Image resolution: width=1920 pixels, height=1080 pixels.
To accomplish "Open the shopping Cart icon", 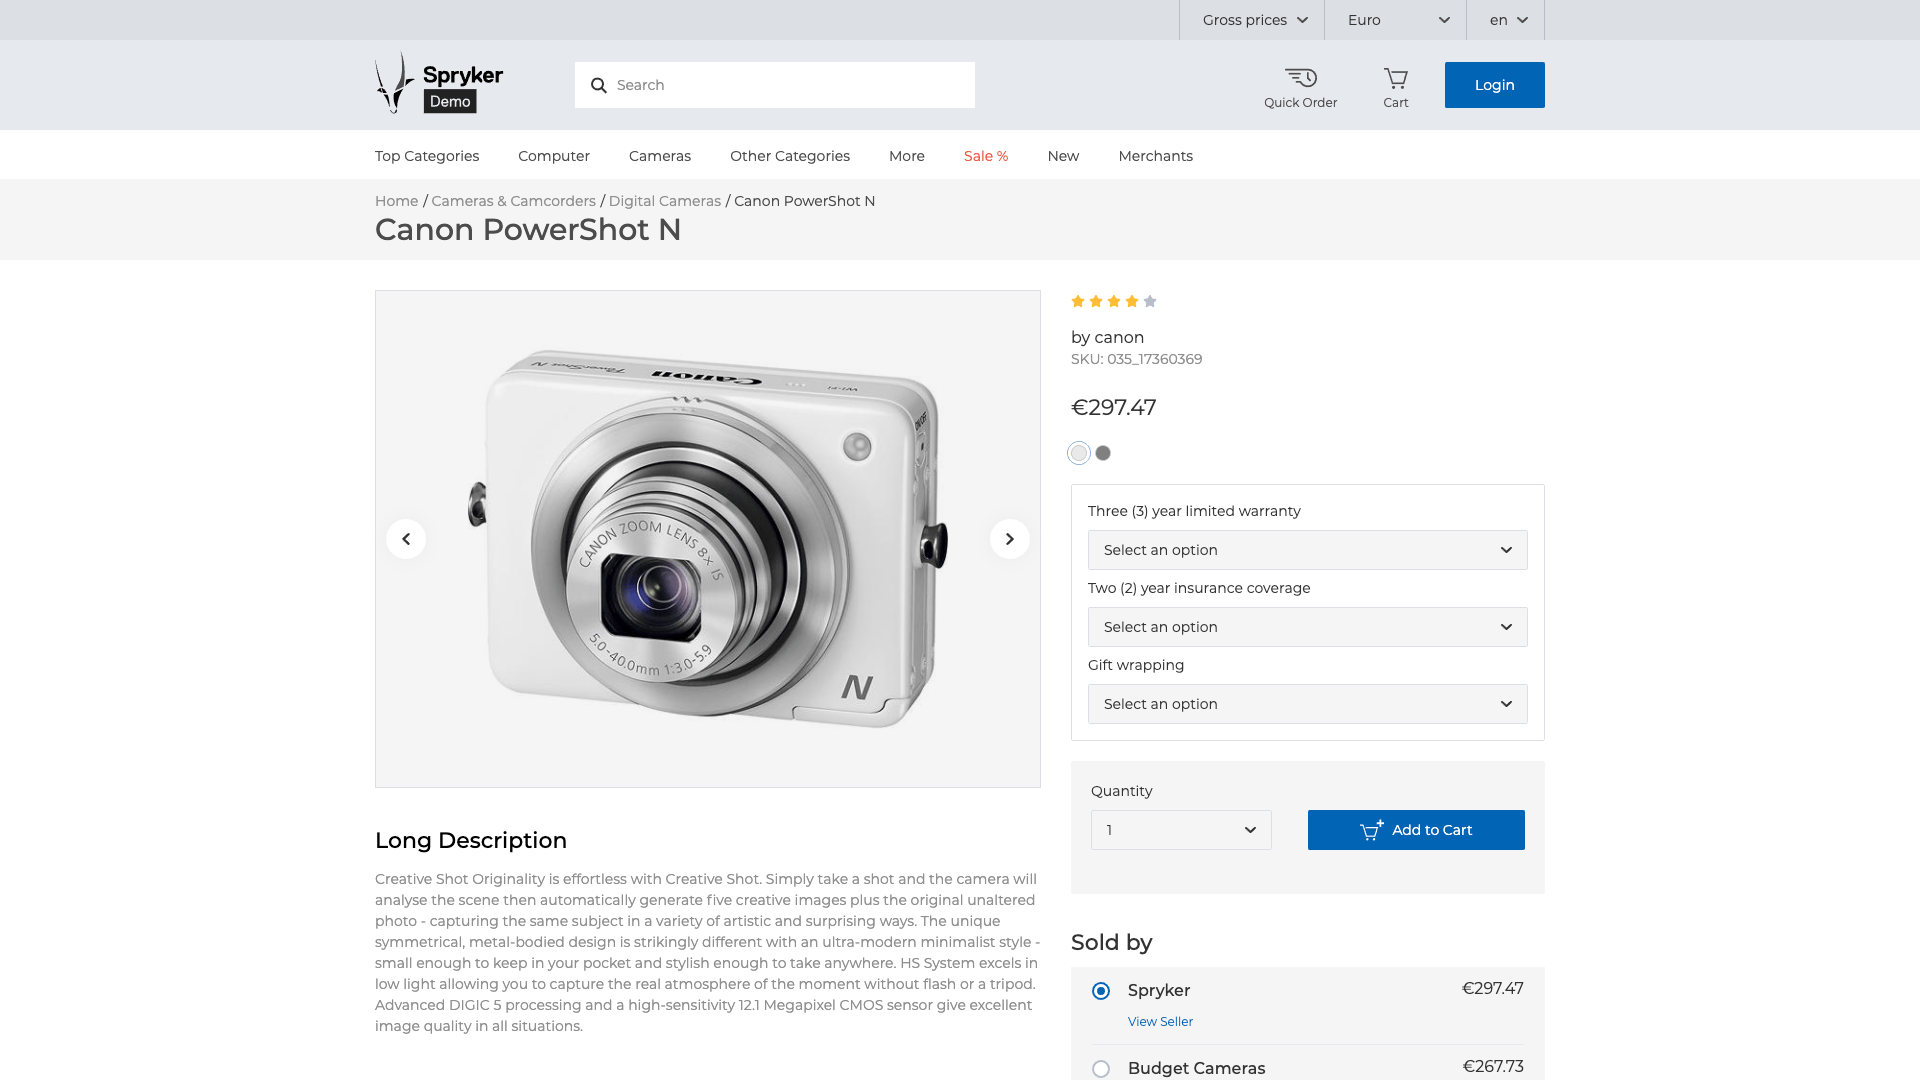I will (x=1395, y=87).
